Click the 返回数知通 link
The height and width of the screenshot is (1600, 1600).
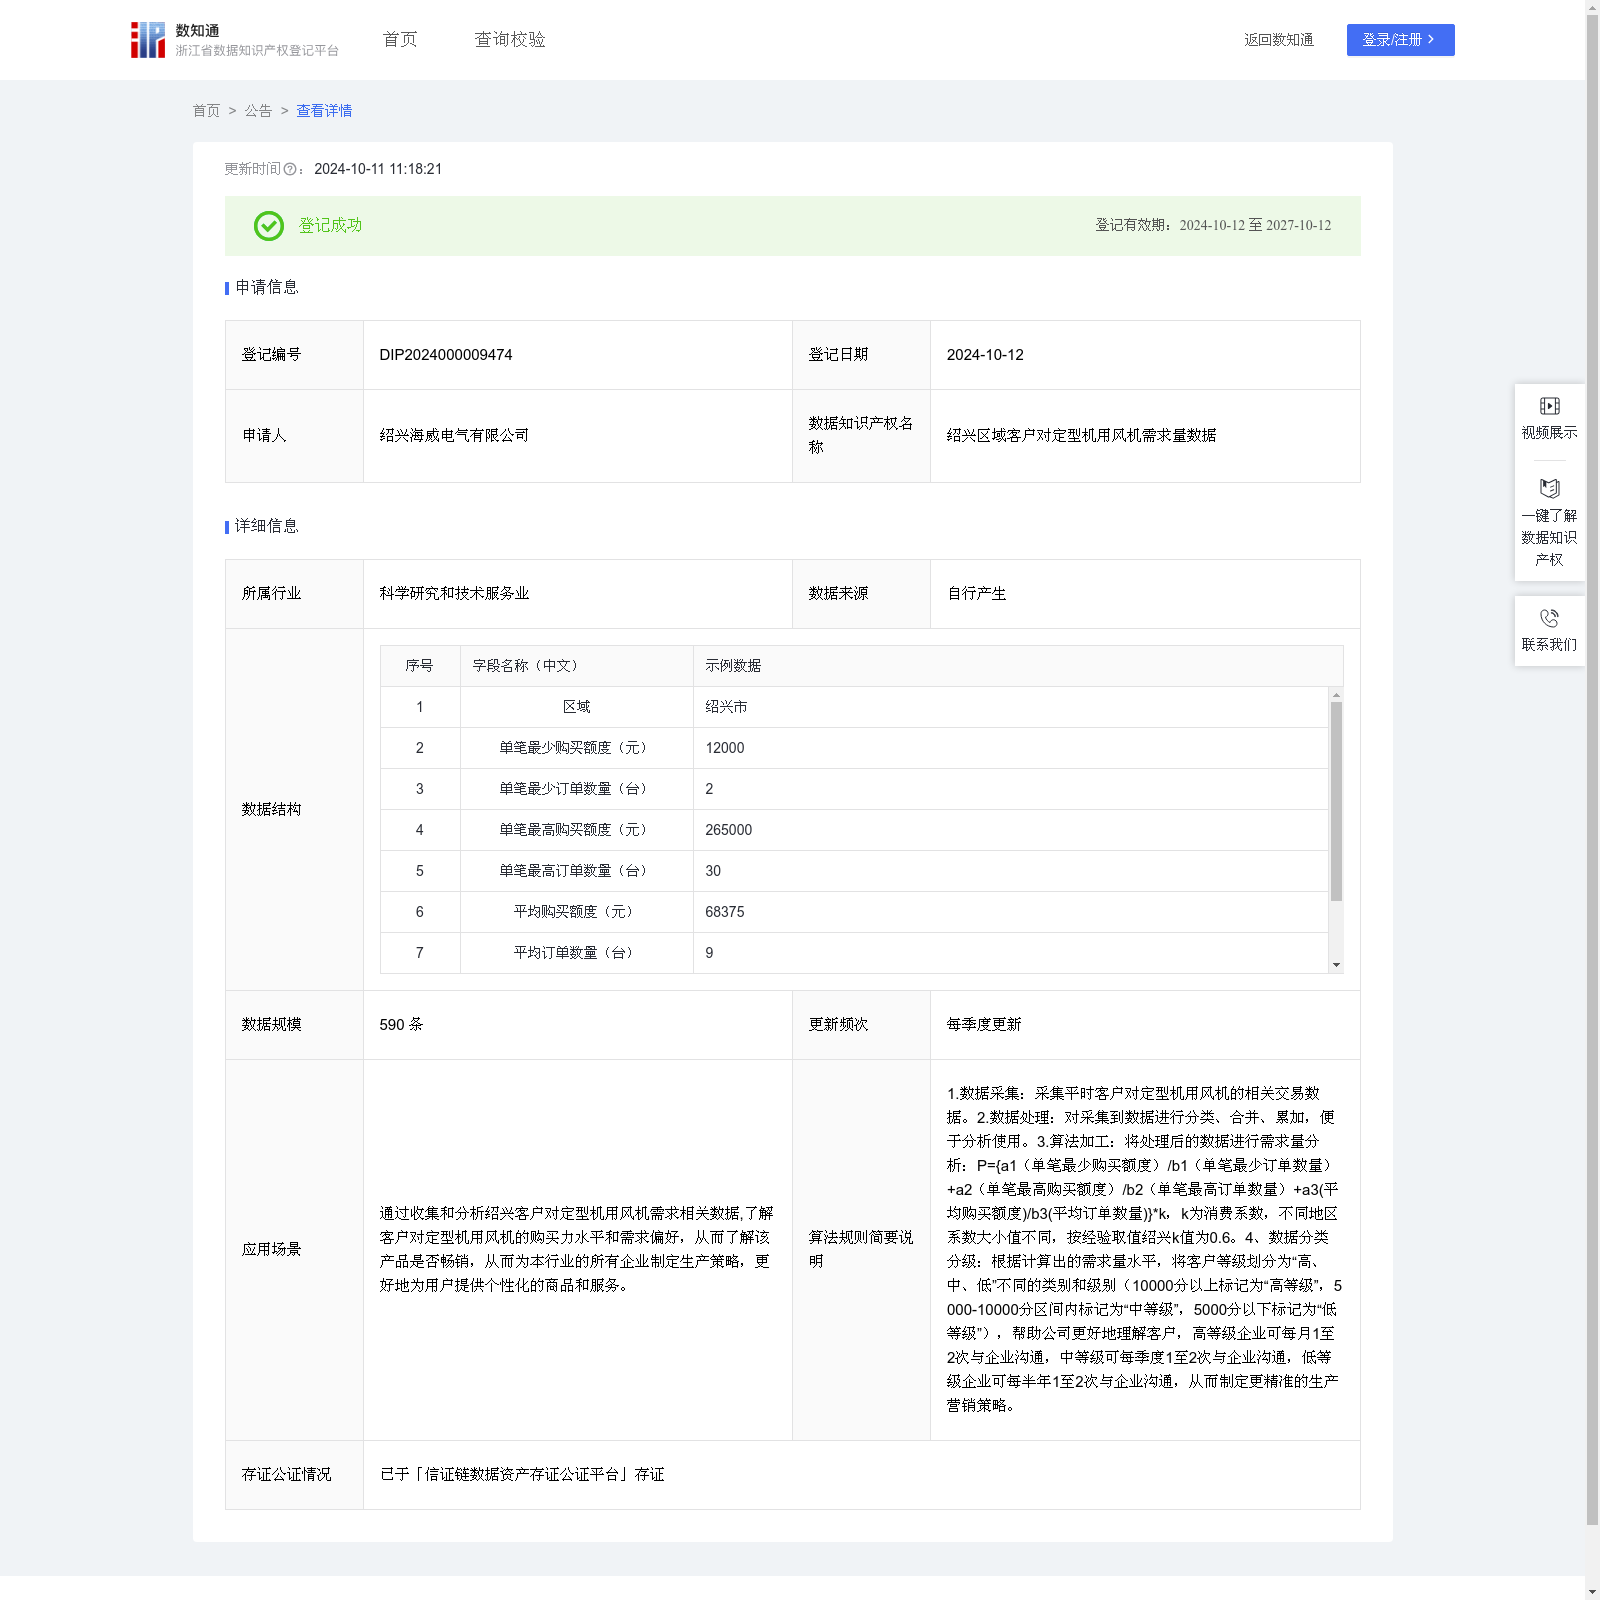[x=1278, y=40]
